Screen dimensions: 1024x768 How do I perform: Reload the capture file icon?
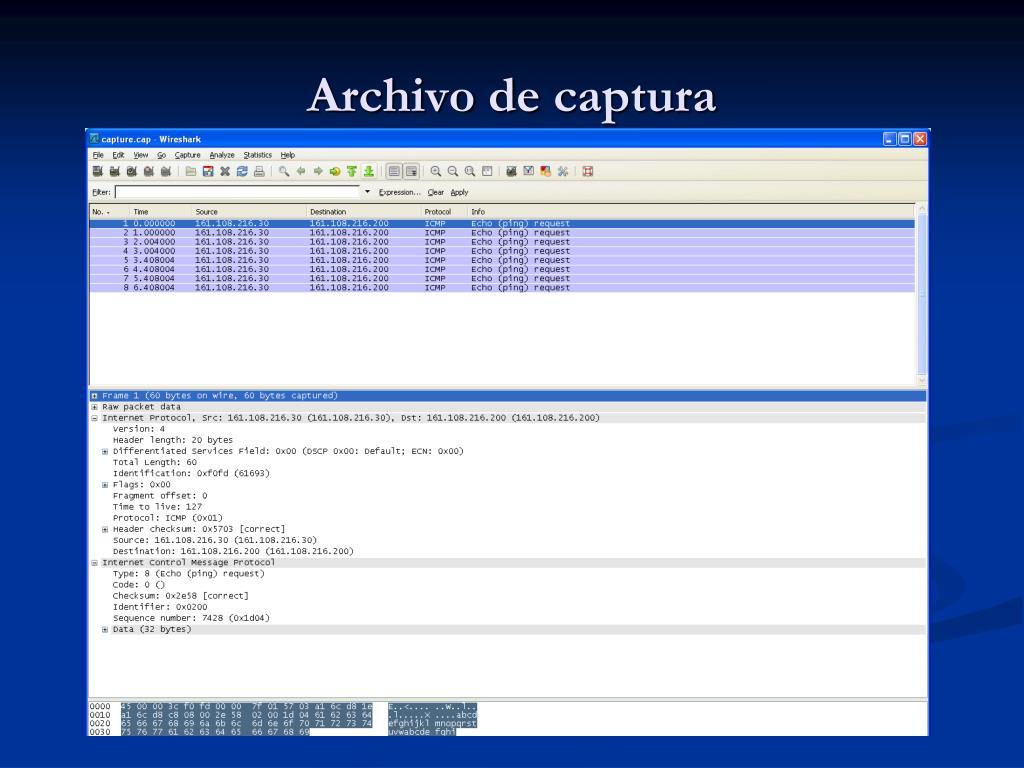pyautogui.click(x=242, y=171)
